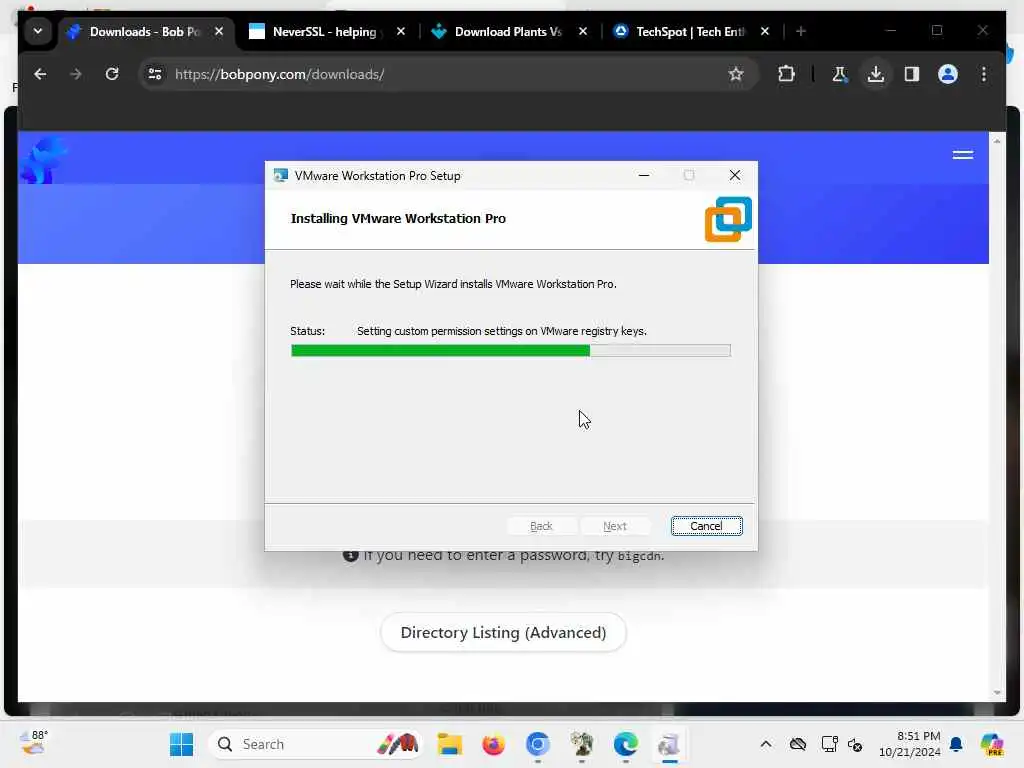Open the tab search dropdown arrow
This screenshot has width=1024, height=768.
pos(38,31)
